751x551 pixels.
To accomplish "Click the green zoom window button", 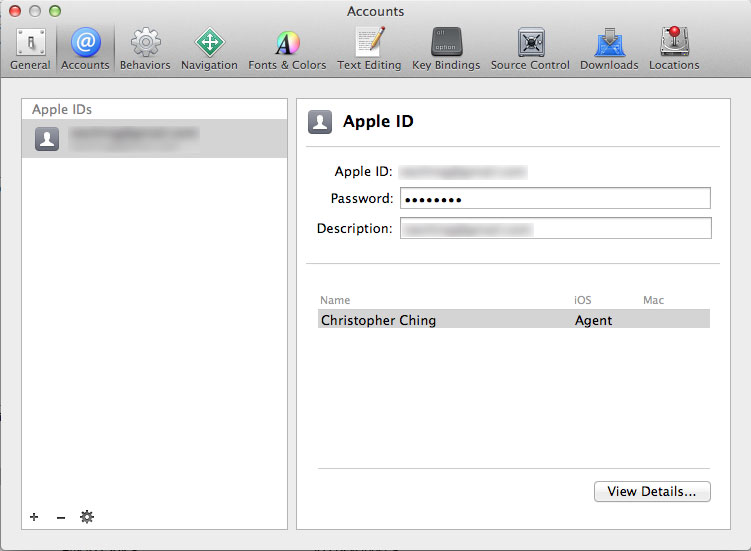I will pos(54,11).
